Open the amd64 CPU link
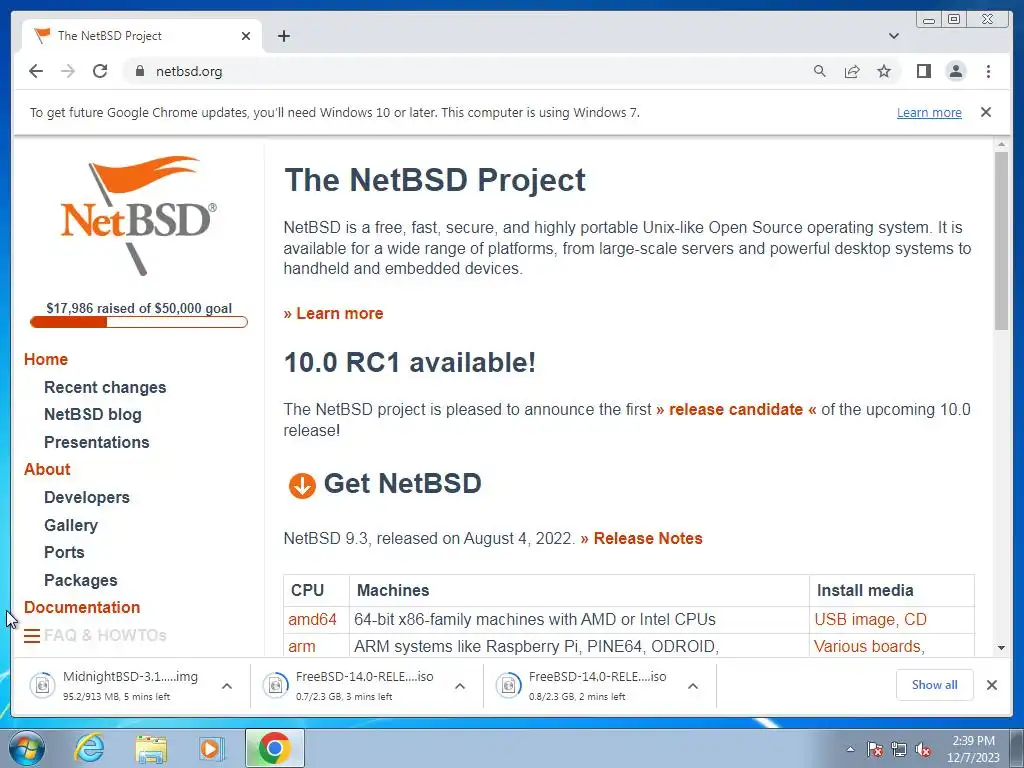The image size is (1024, 768). [x=312, y=619]
